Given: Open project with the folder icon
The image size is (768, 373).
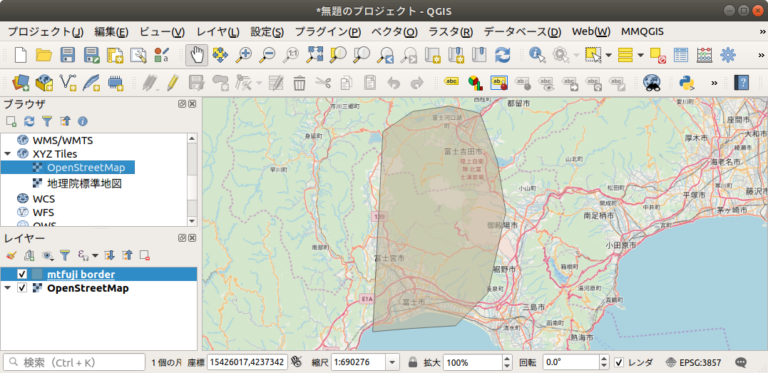Looking at the screenshot, I should tap(44, 54).
